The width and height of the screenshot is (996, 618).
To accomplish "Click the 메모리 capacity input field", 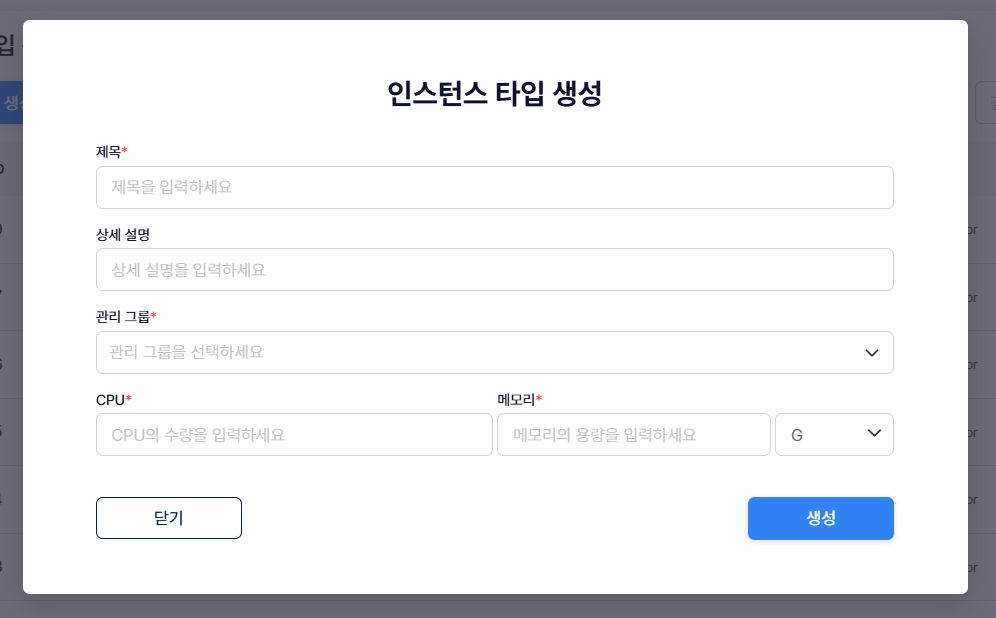I will 633,435.
